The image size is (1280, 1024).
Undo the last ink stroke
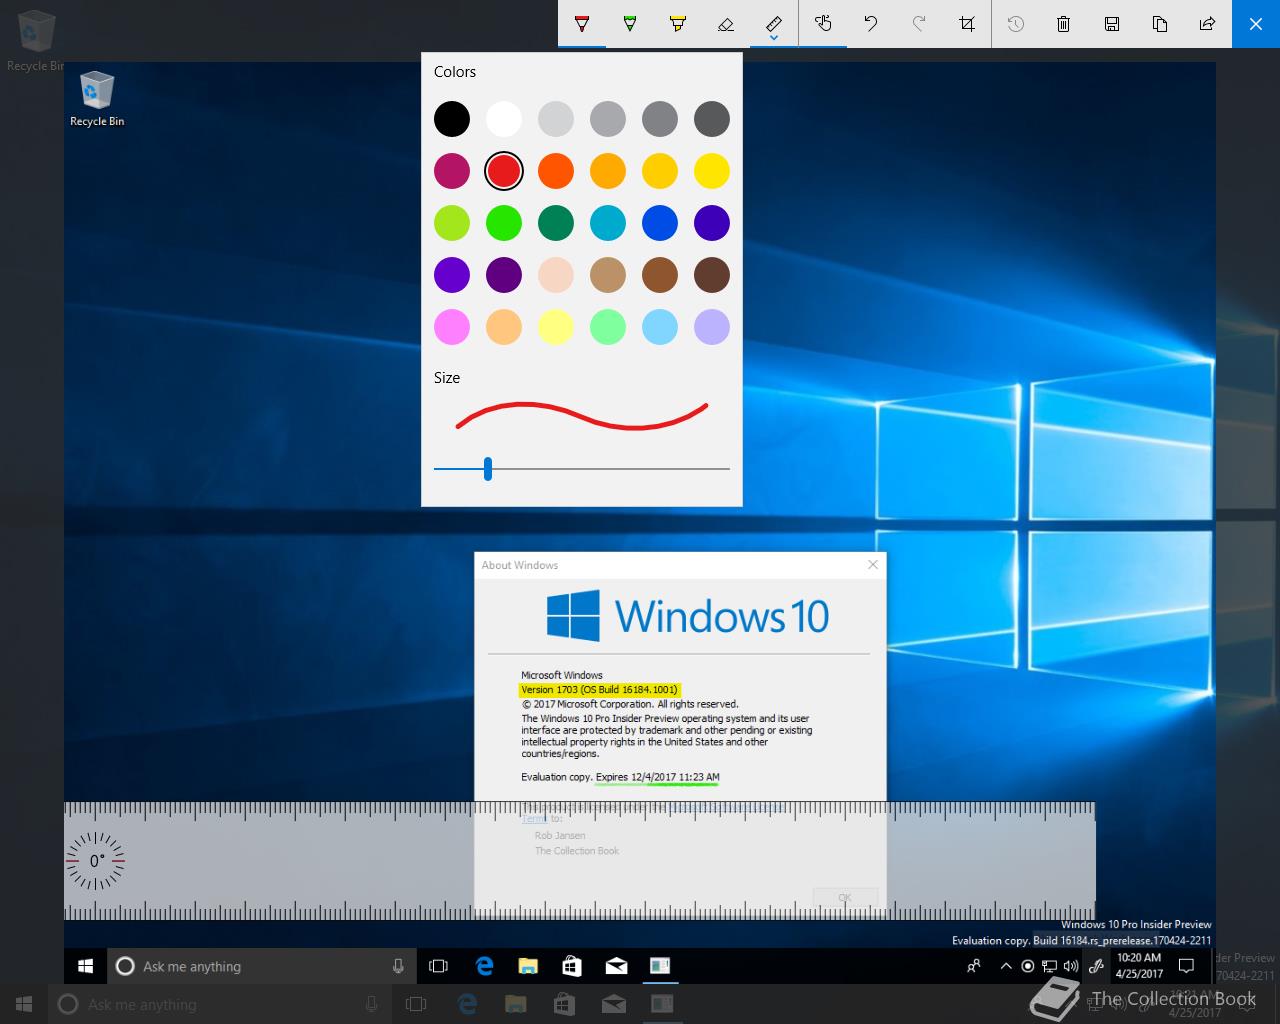pyautogui.click(x=871, y=23)
